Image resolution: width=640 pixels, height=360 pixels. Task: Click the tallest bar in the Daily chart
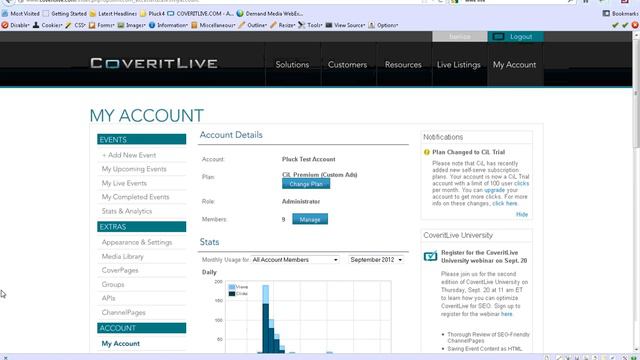(x=265, y=319)
